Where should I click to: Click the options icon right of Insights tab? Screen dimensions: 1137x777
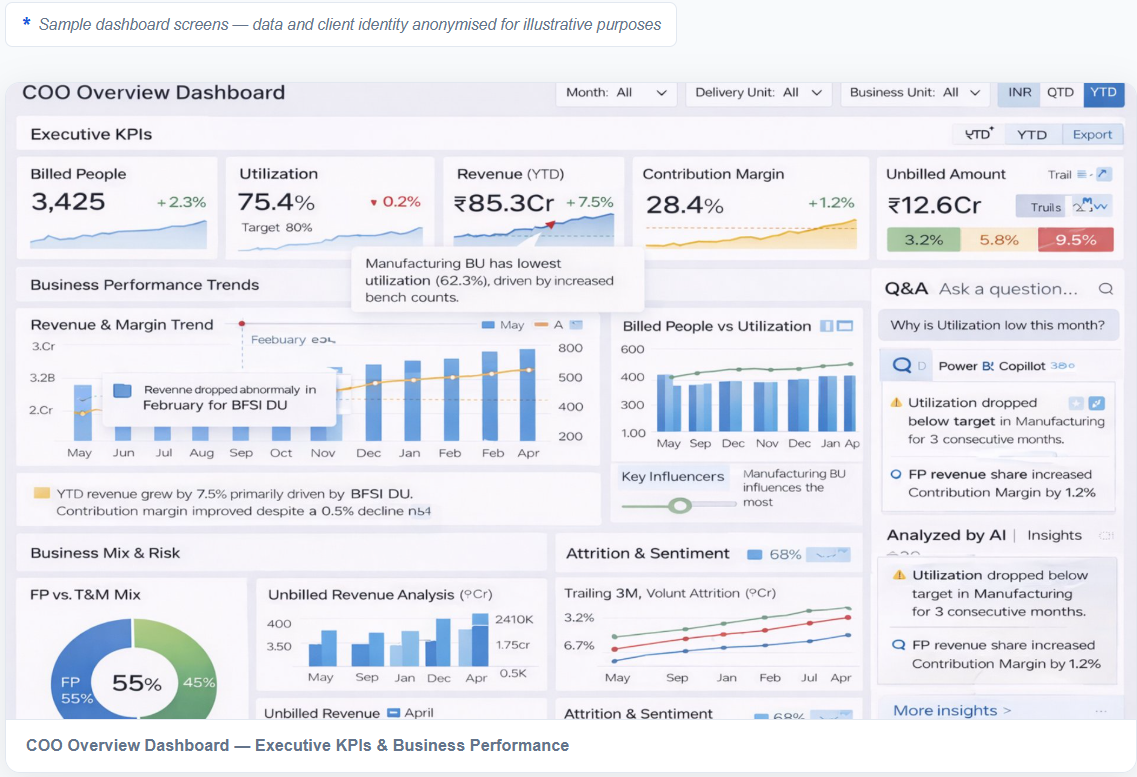(x=1106, y=536)
